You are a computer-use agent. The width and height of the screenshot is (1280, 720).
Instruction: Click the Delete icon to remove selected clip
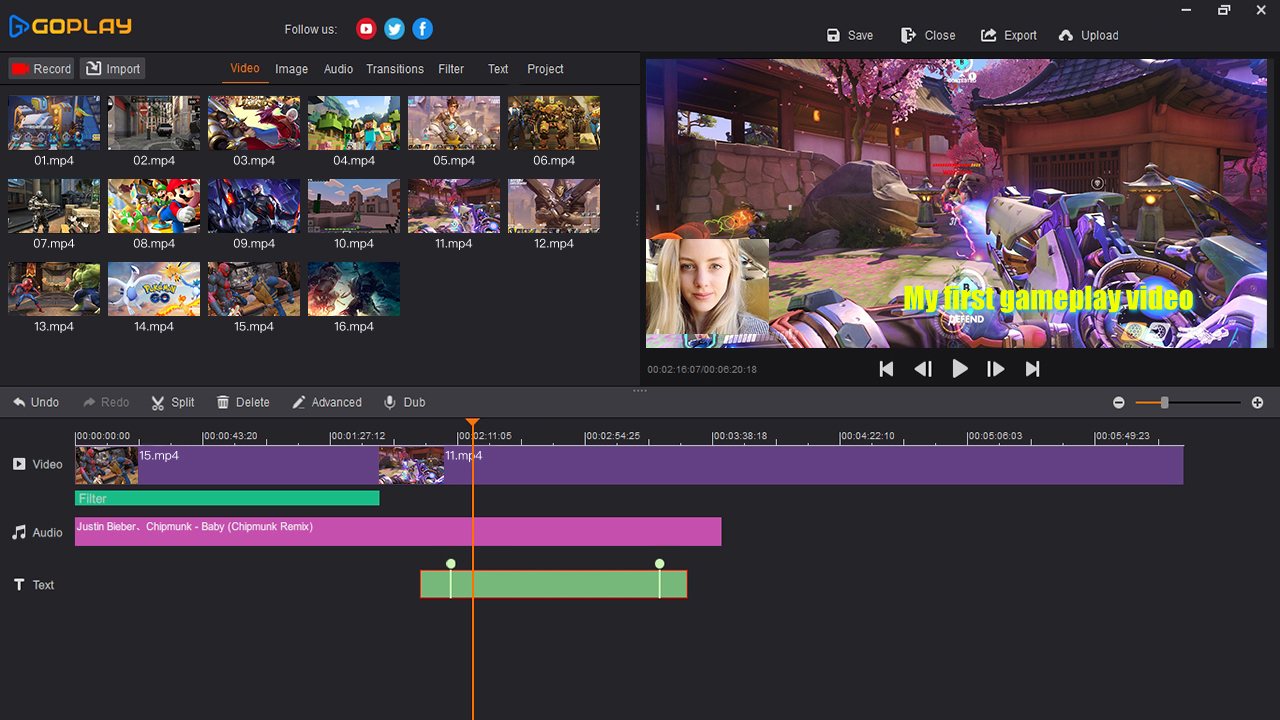(243, 402)
